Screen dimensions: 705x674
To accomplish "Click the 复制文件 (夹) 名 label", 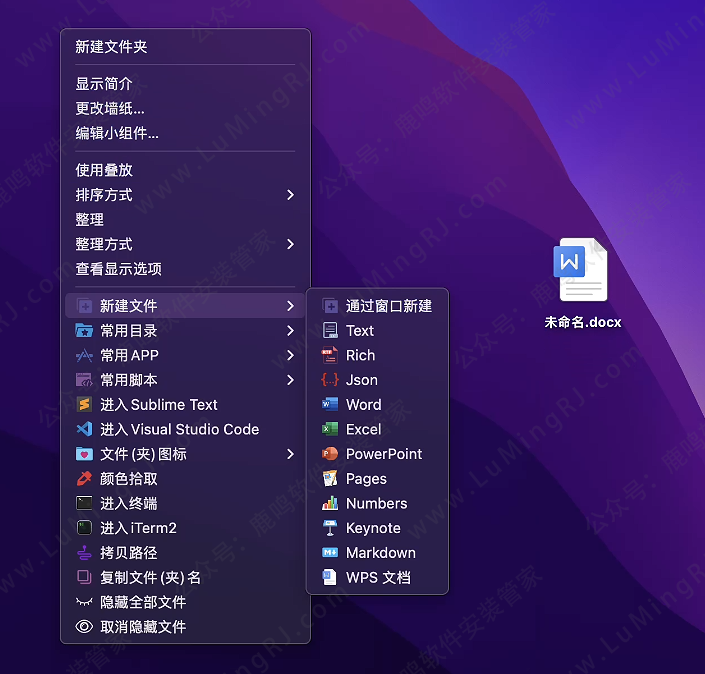I will tap(150, 577).
